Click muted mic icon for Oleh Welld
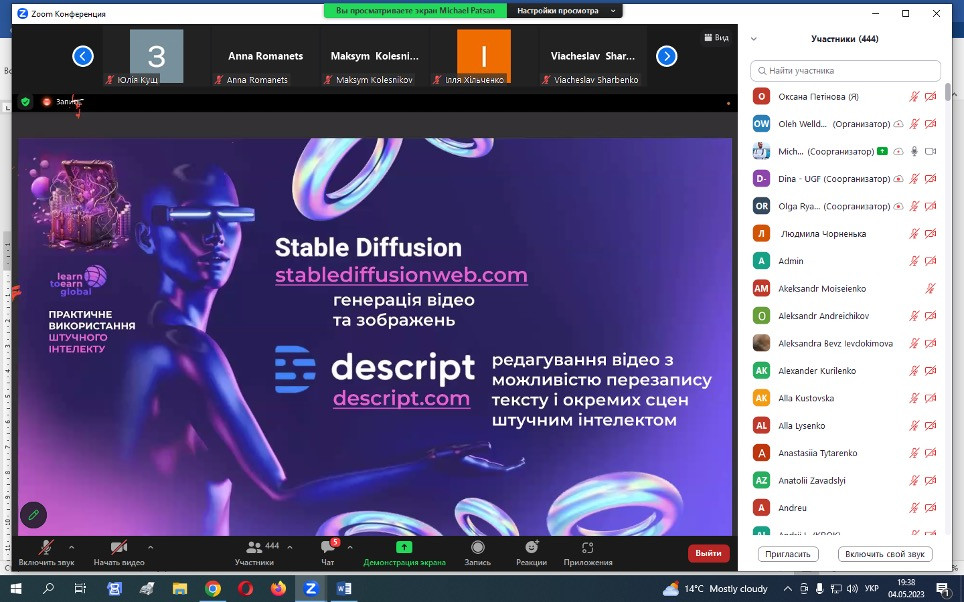Screen dimensions: 964x602 tap(914, 124)
